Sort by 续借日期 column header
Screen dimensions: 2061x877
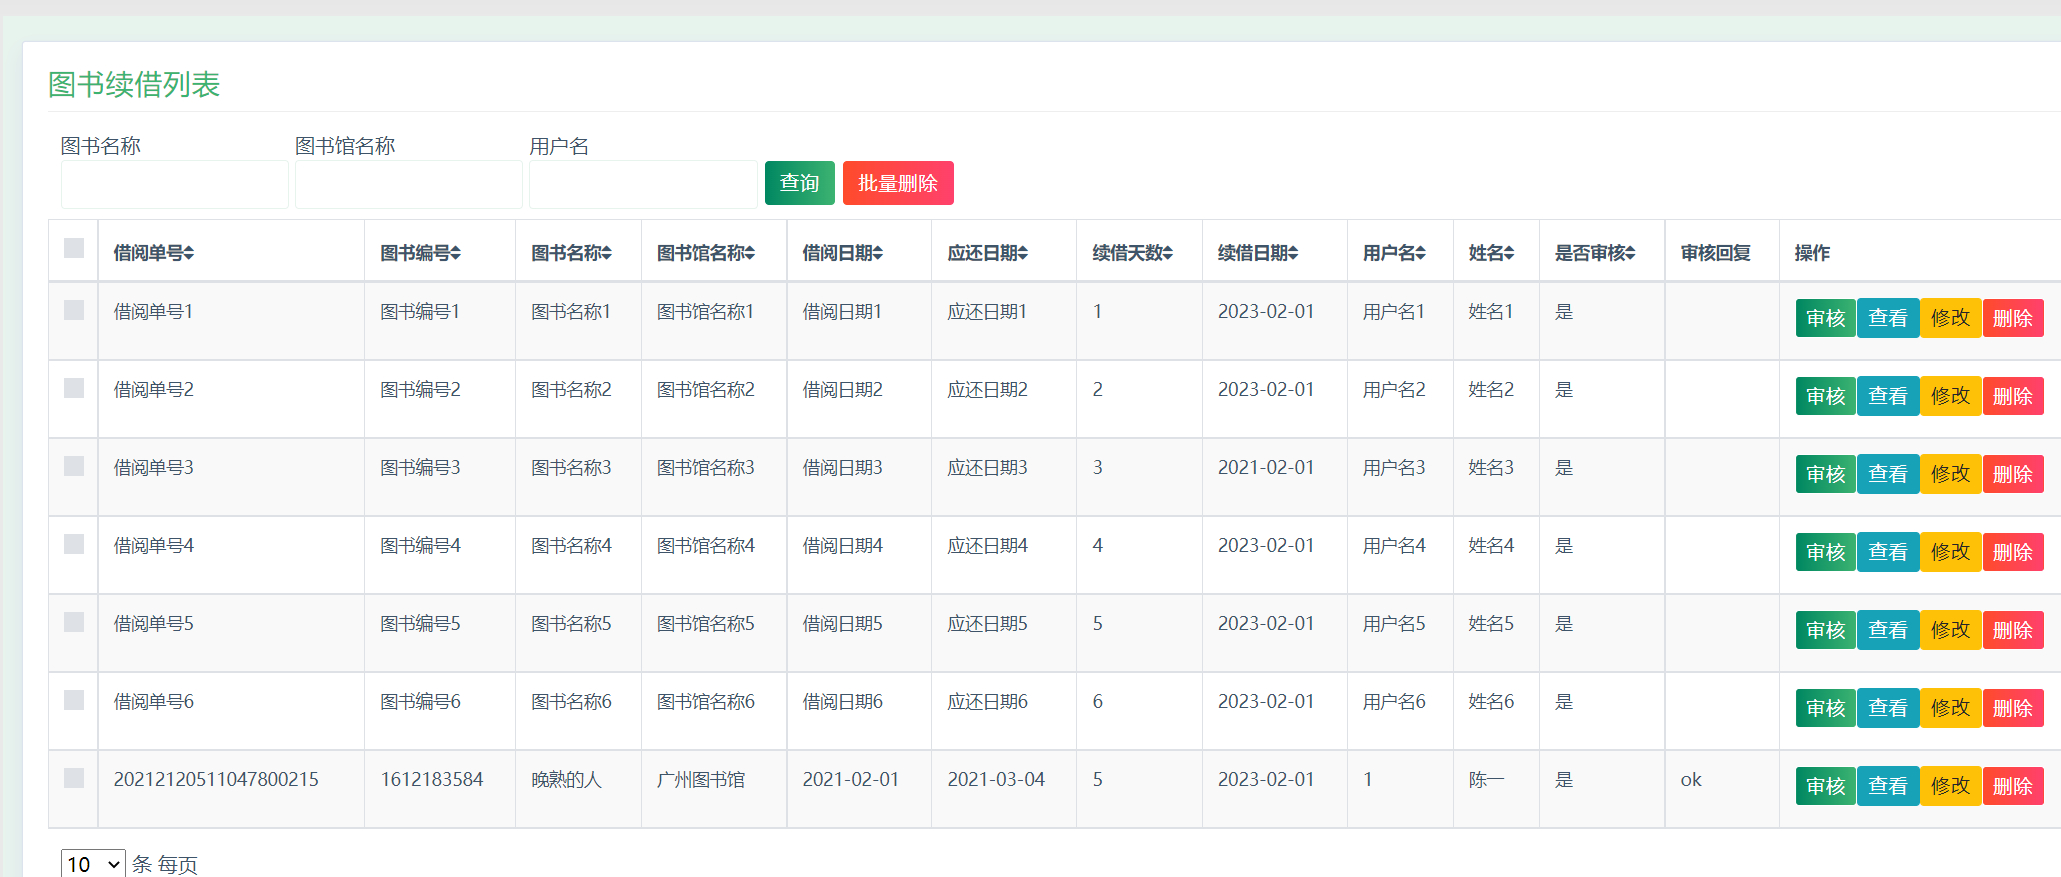tap(1258, 253)
